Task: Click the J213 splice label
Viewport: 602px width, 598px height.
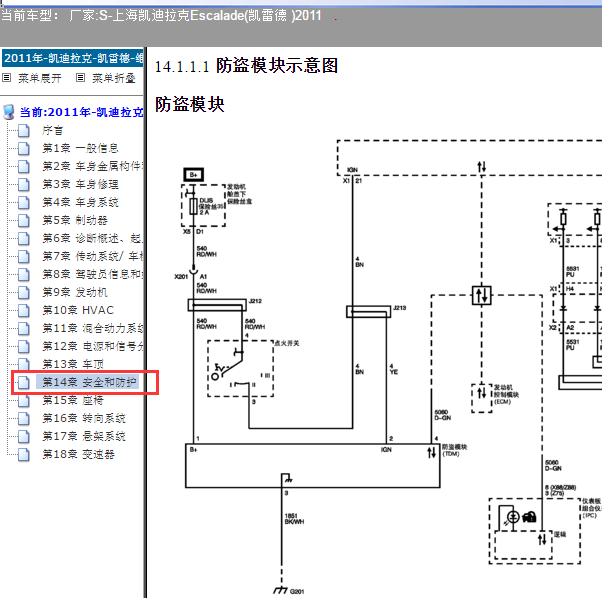Action: (400, 308)
